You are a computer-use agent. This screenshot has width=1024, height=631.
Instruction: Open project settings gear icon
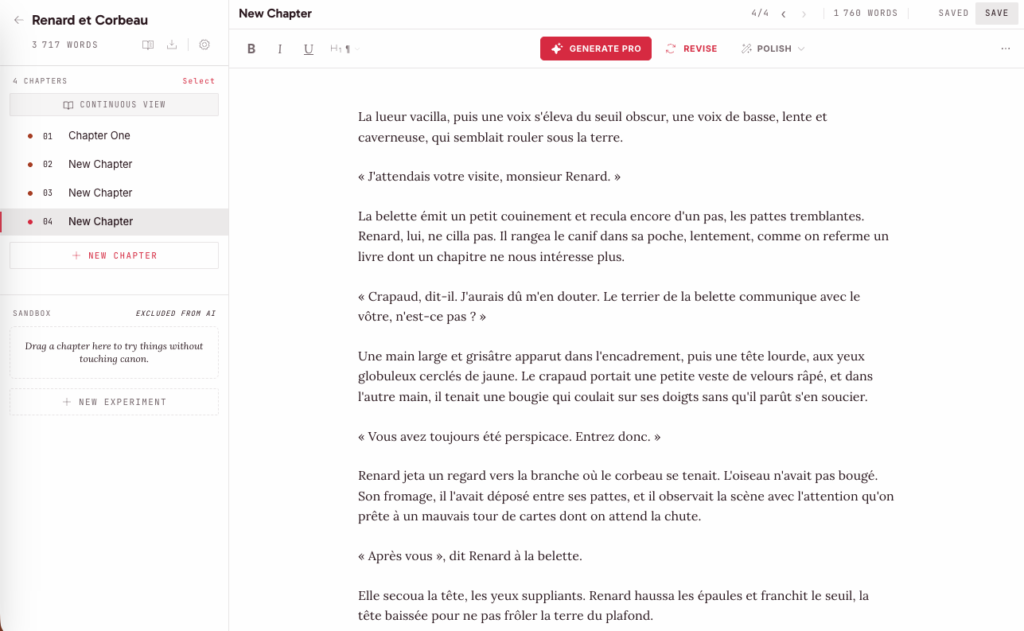tap(204, 44)
